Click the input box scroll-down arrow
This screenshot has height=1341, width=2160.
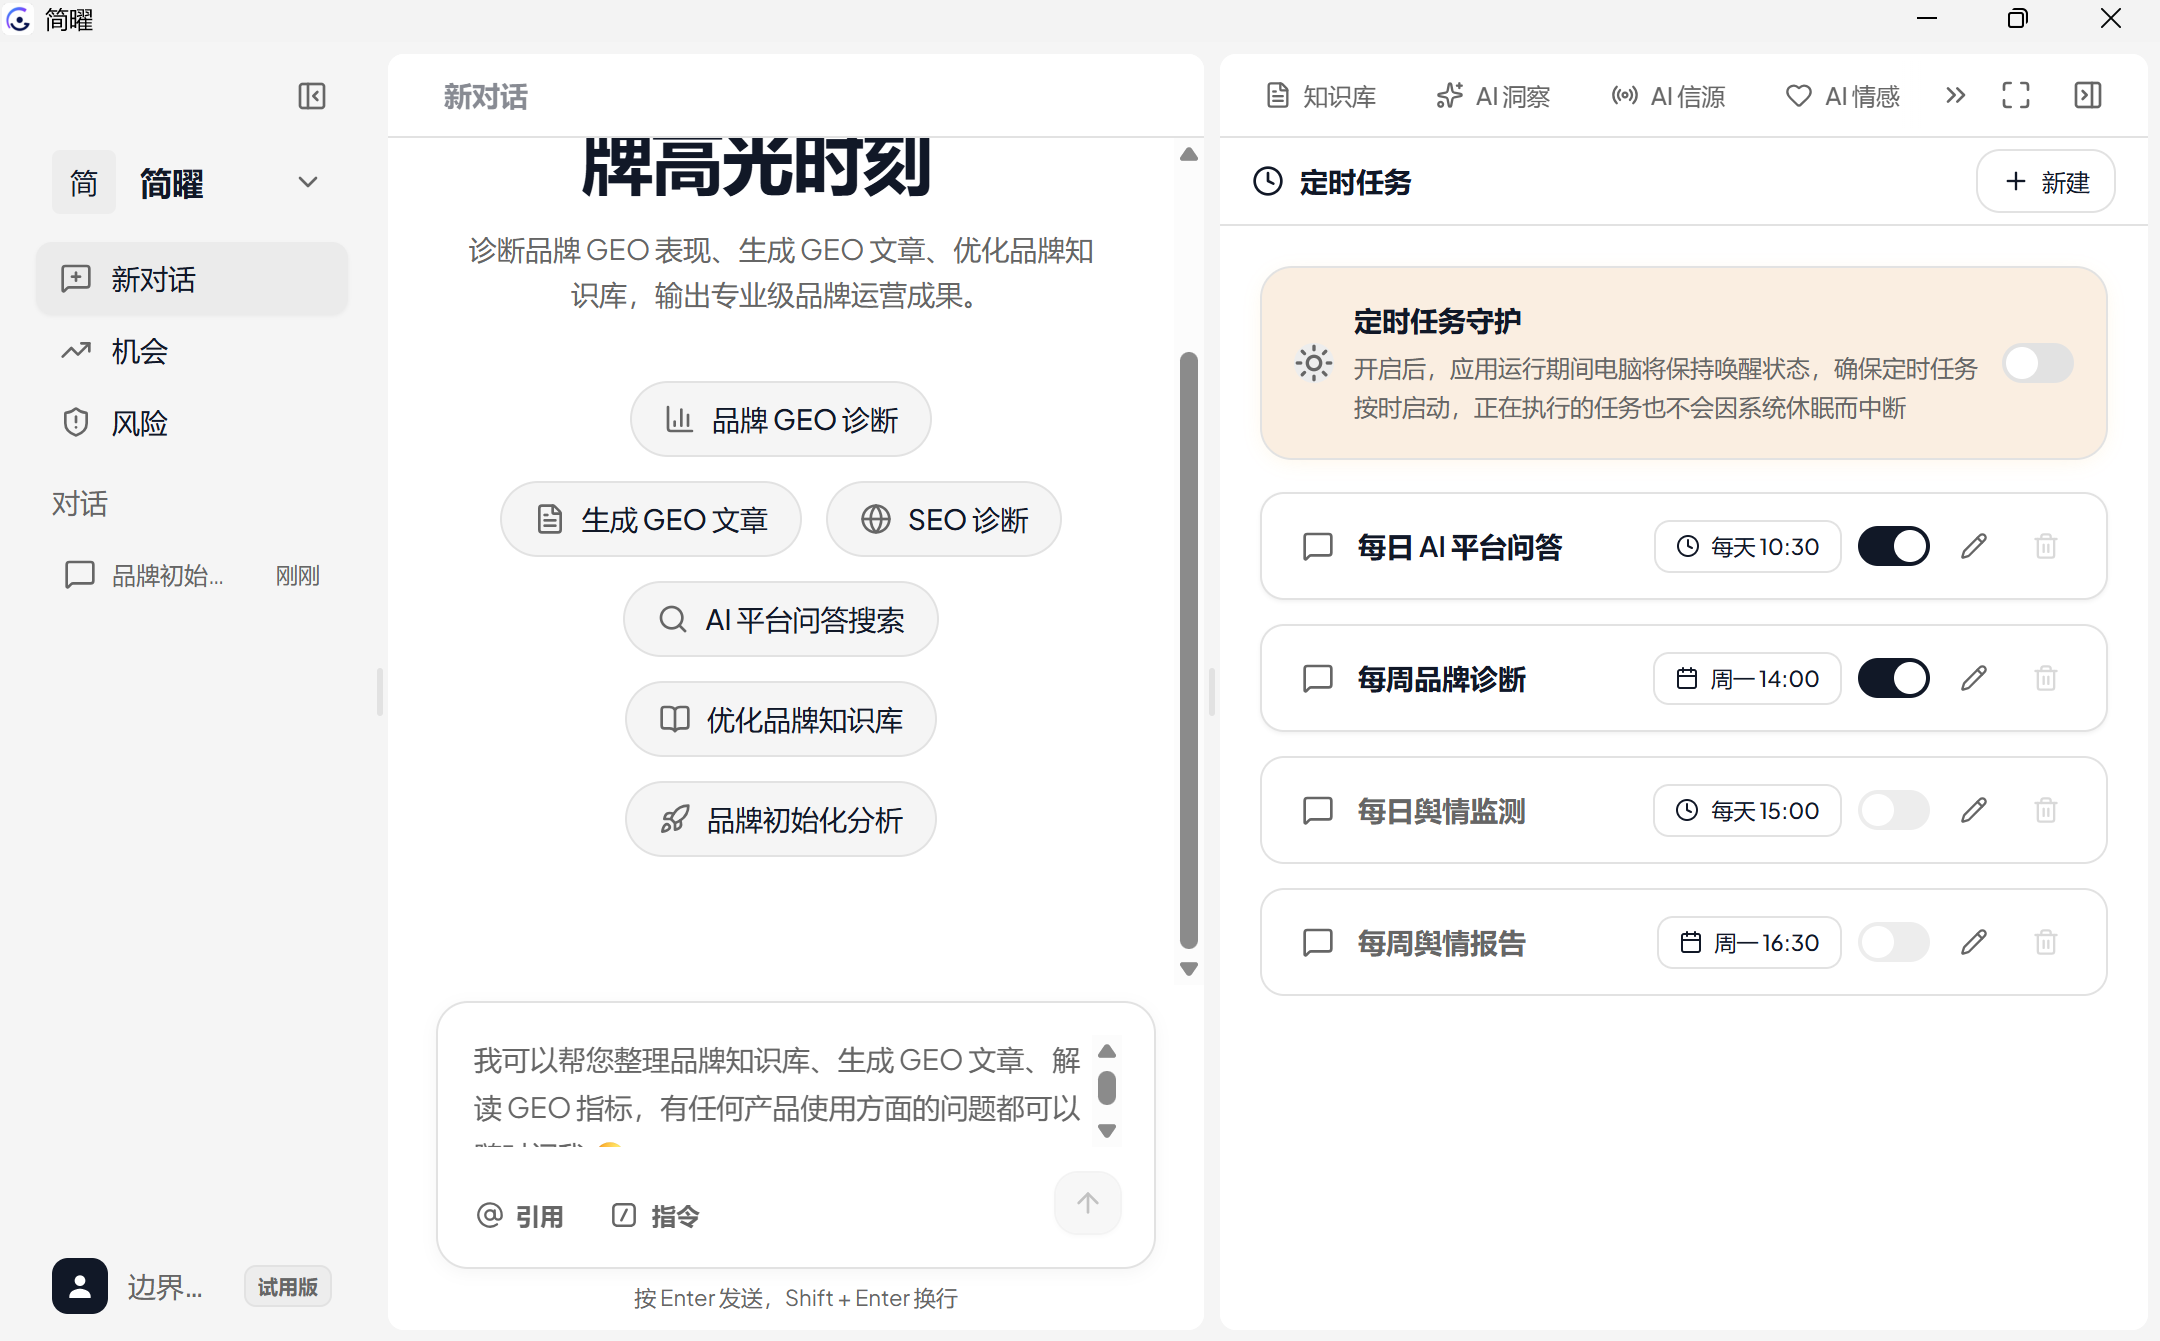tap(1107, 1131)
